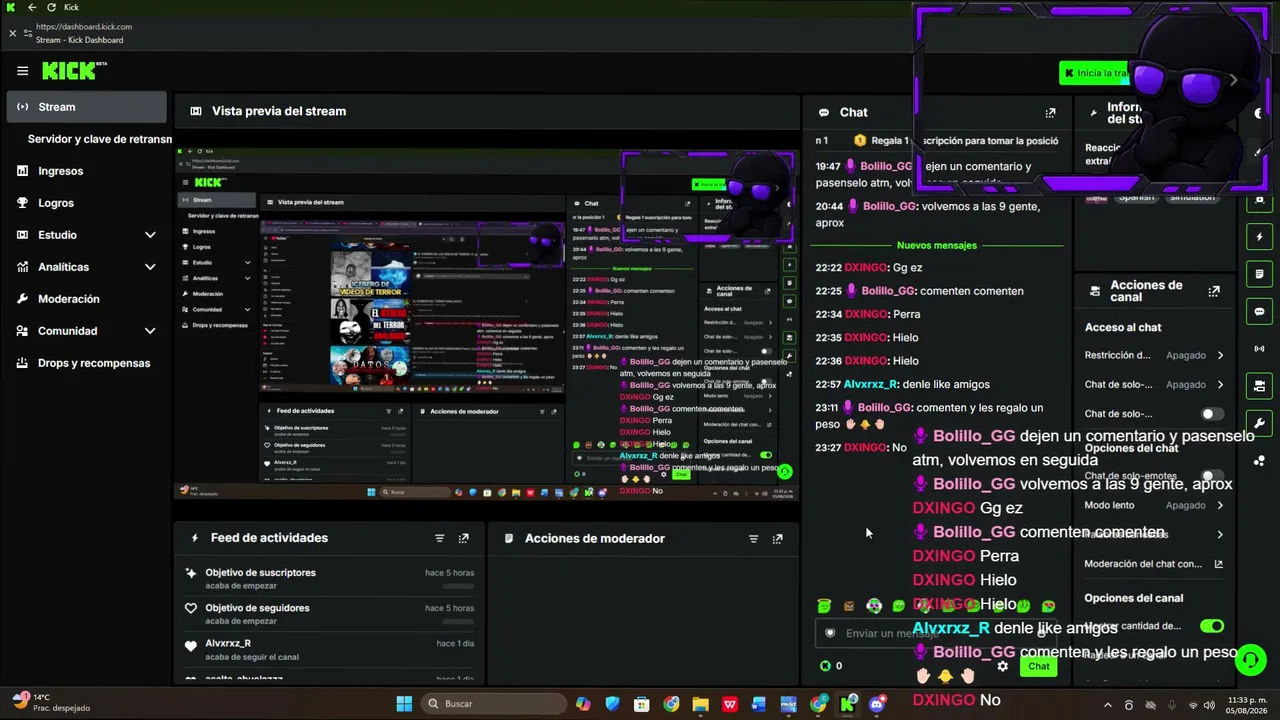This screenshot has height=720, width=1280.
Task: Open the Windows Start menu
Action: 404,704
